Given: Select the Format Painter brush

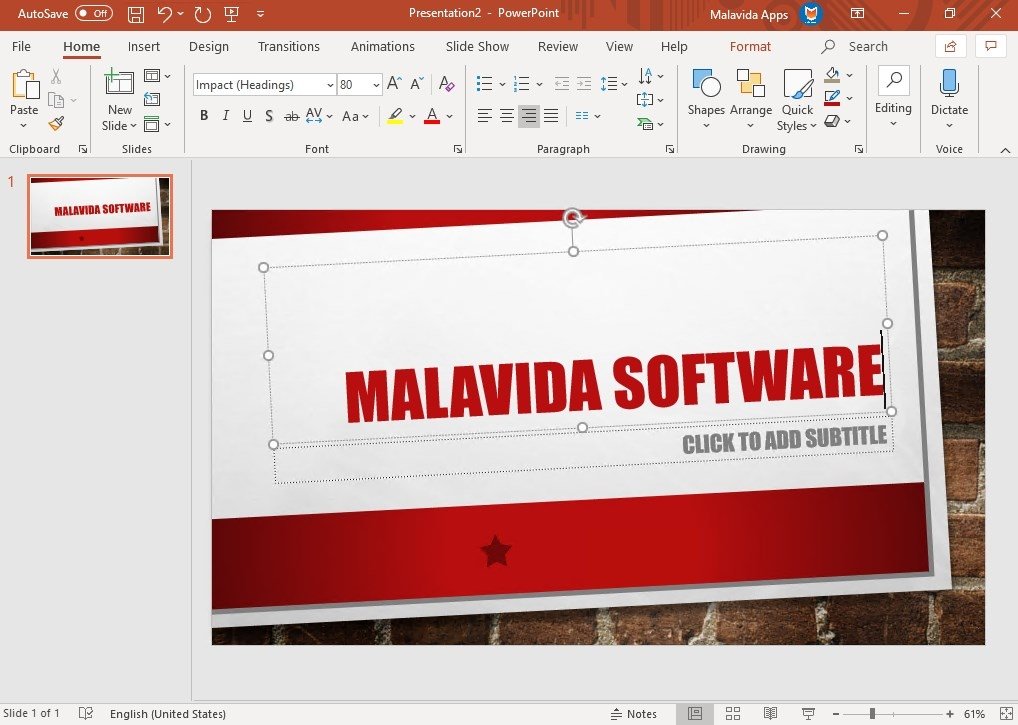Looking at the screenshot, I should click(x=56, y=123).
